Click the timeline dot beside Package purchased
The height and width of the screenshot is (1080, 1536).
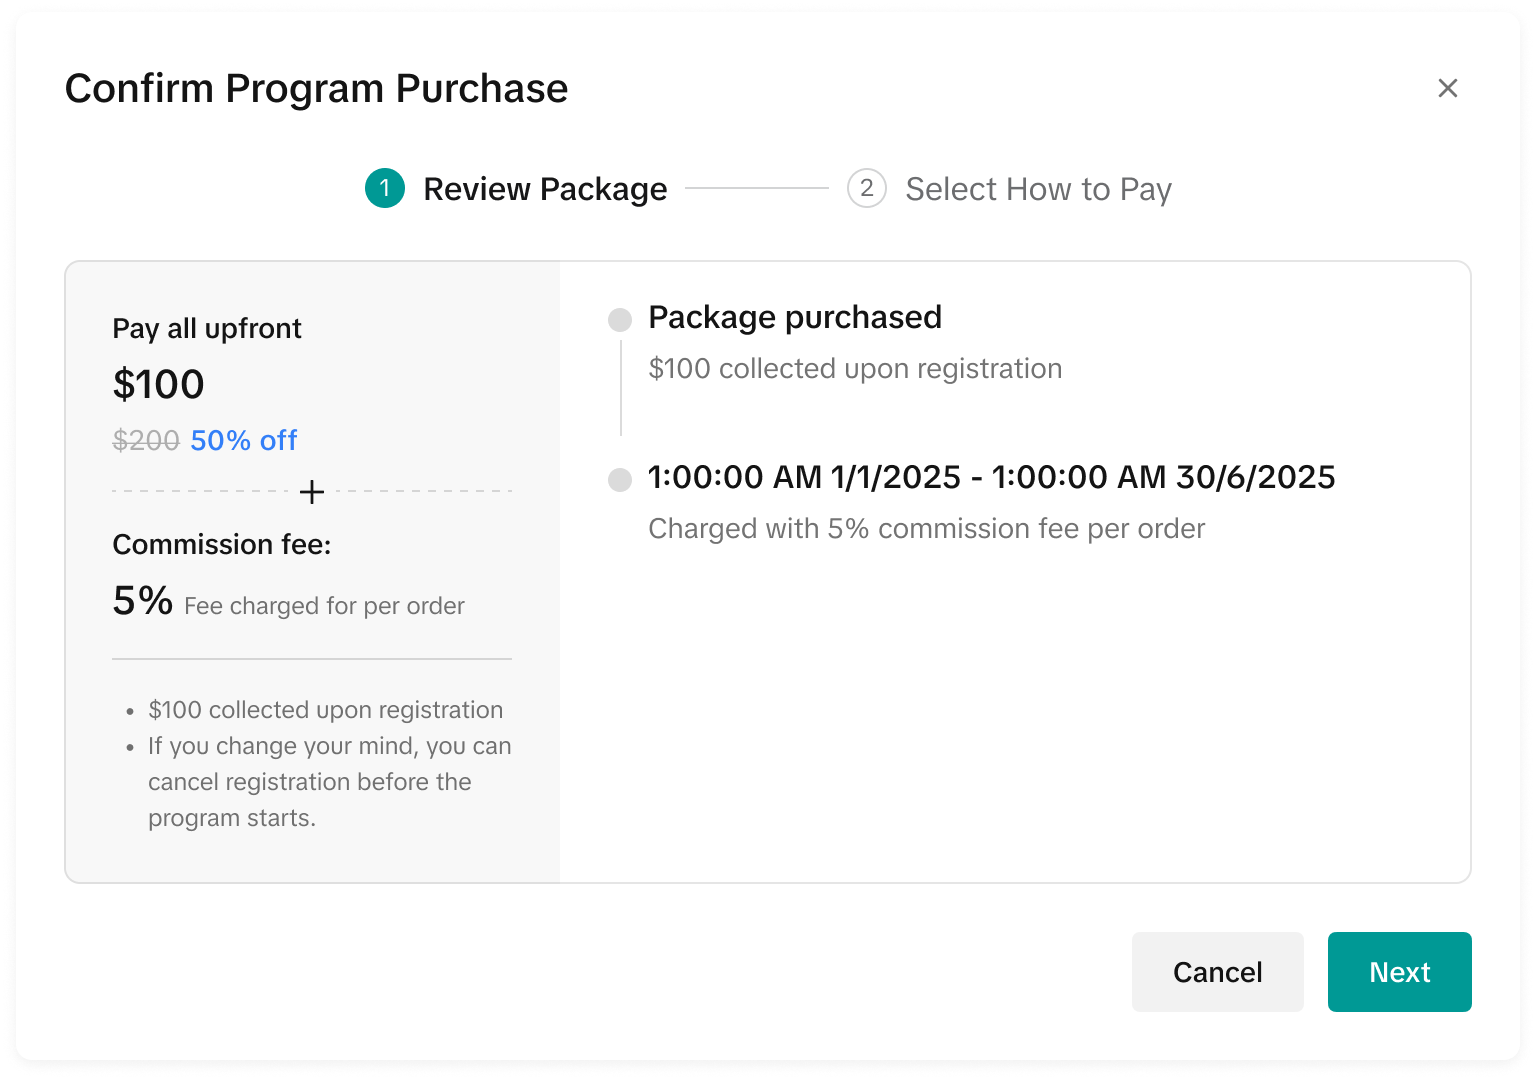[620, 320]
